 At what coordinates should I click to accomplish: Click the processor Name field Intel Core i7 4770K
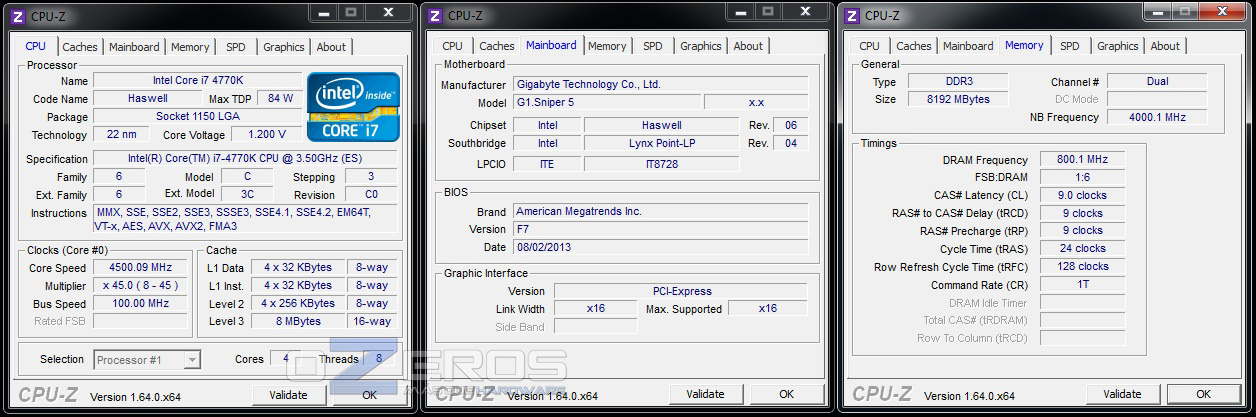196,81
